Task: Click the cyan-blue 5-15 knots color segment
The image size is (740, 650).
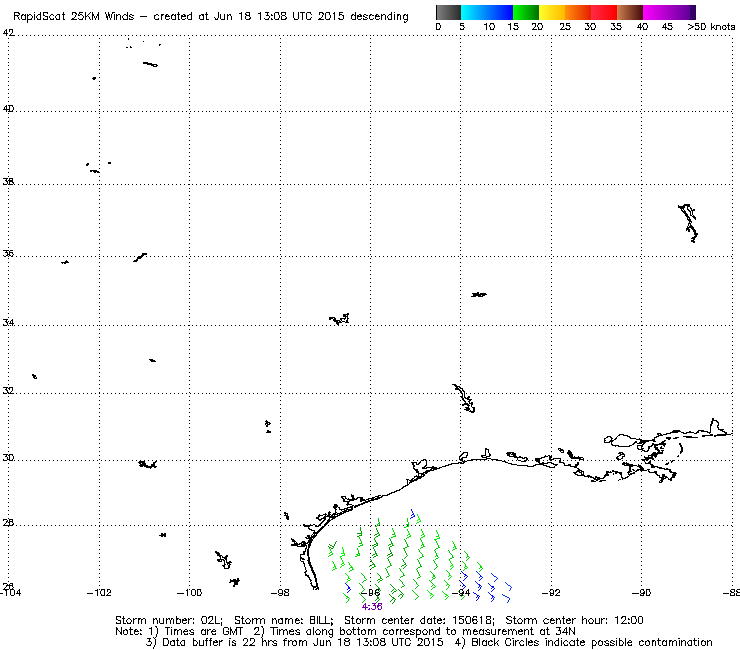Action: 487,12
